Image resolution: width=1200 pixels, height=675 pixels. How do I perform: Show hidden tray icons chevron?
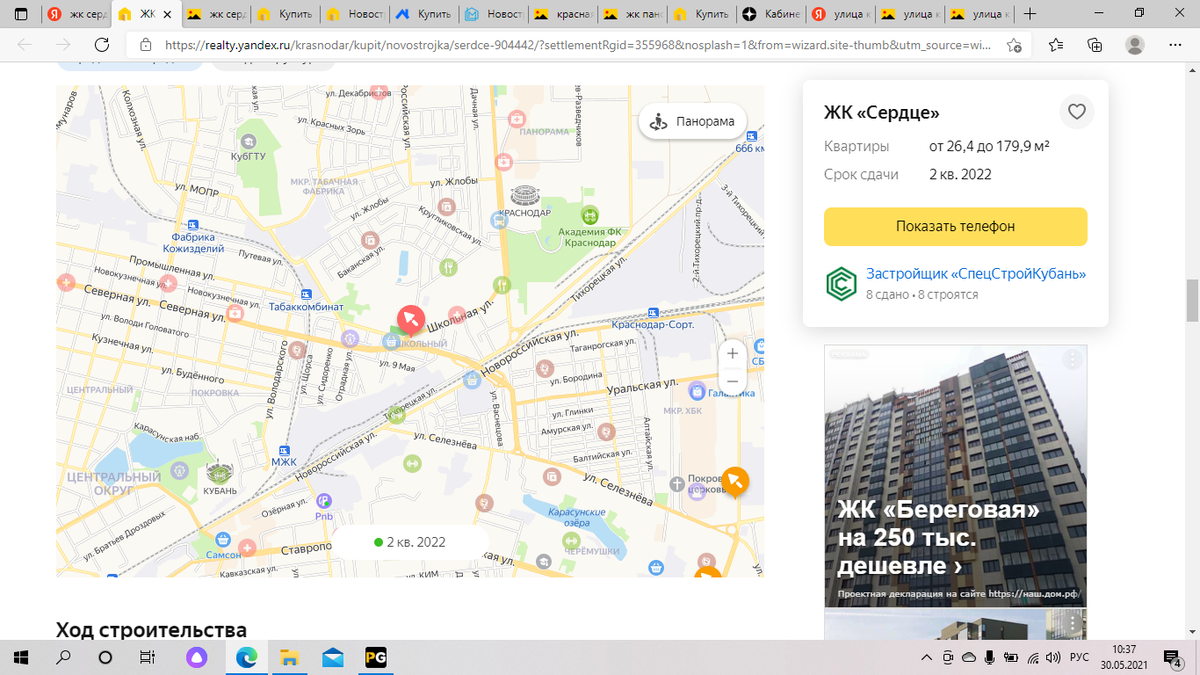point(926,658)
